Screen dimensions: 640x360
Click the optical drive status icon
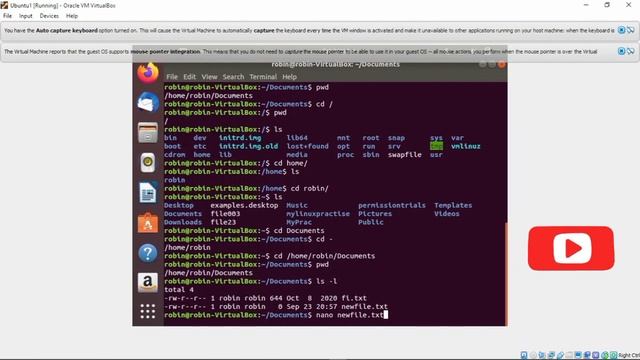(x=533, y=355)
